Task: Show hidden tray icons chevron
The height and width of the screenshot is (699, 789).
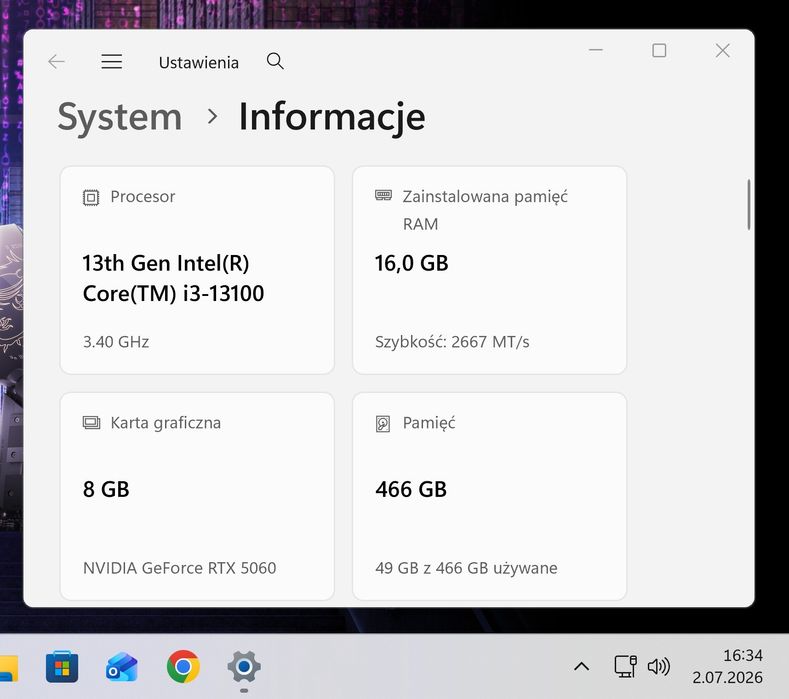Action: [582, 667]
